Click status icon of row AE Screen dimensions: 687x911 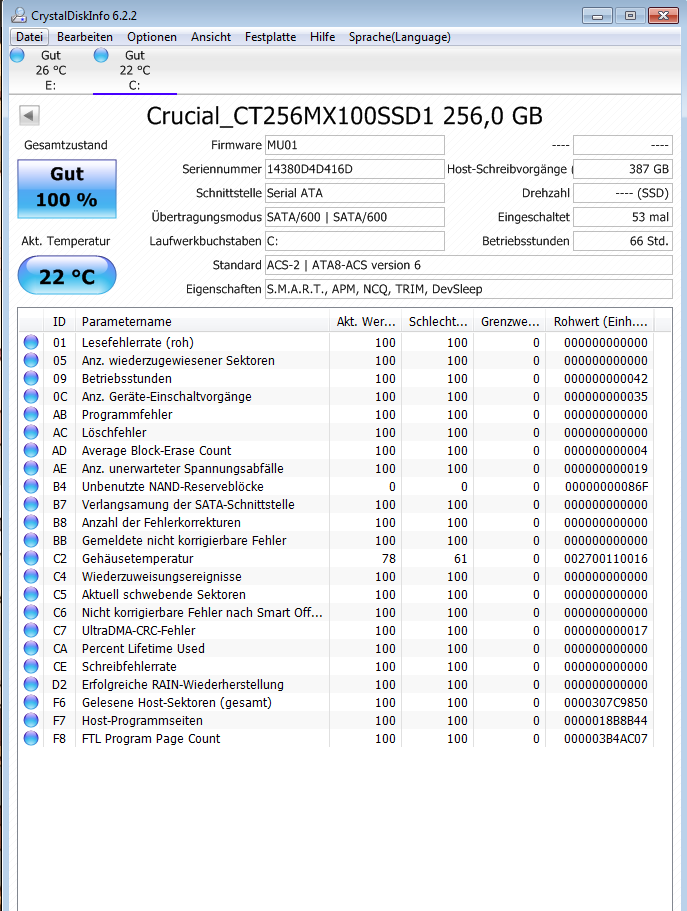31,468
